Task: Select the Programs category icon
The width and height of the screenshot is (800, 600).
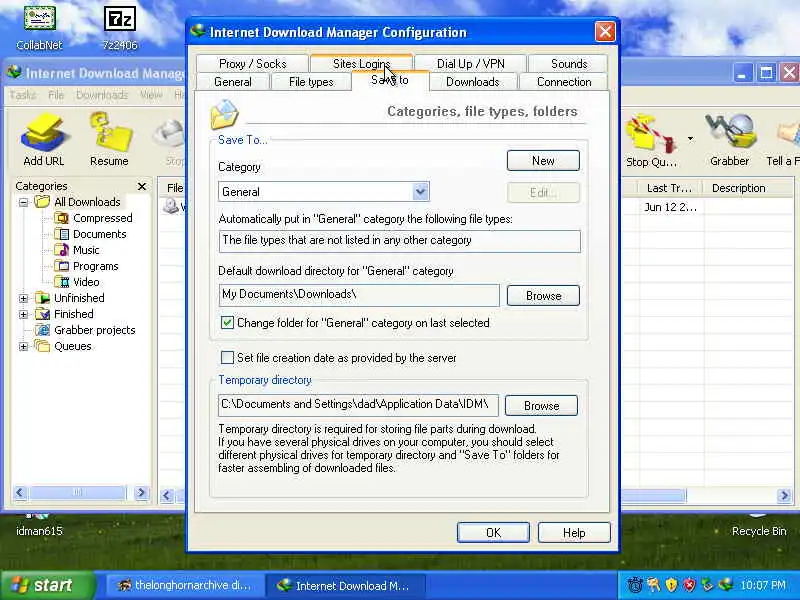Action: (x=61, y=266)
